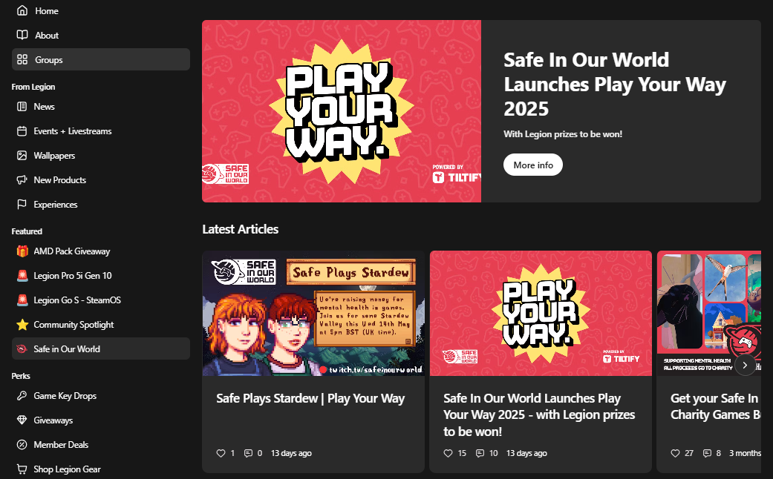
Task: Click the Home house icon
Action: coord(22,10)
